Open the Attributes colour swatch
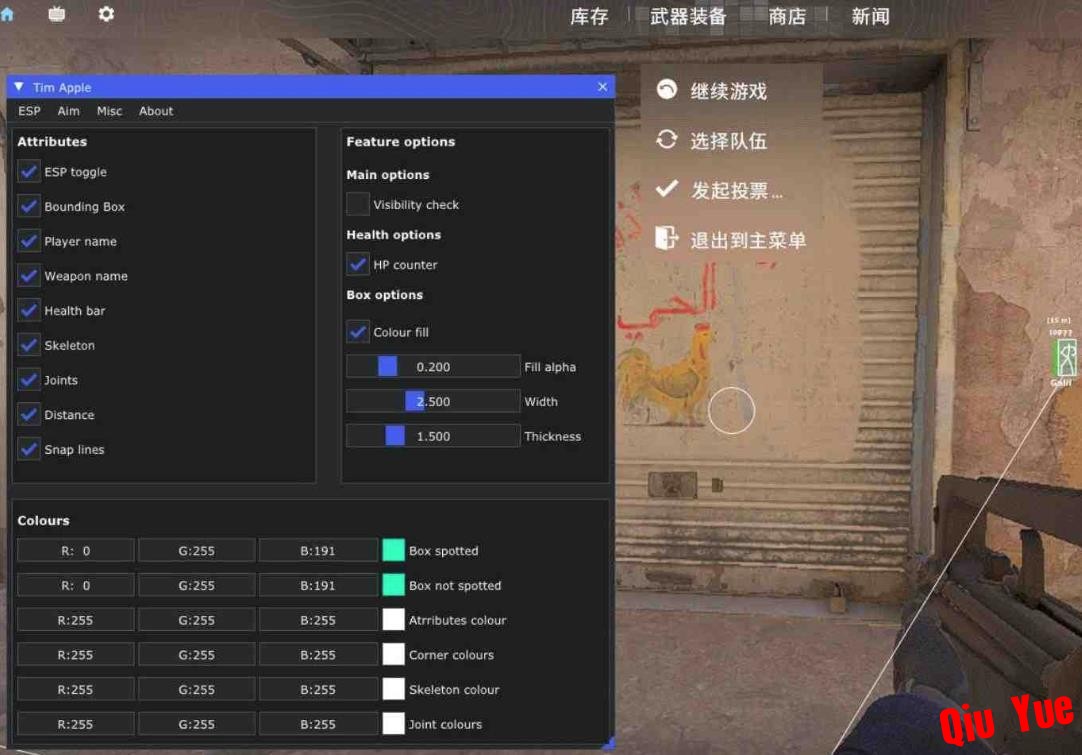 point(393,620)
